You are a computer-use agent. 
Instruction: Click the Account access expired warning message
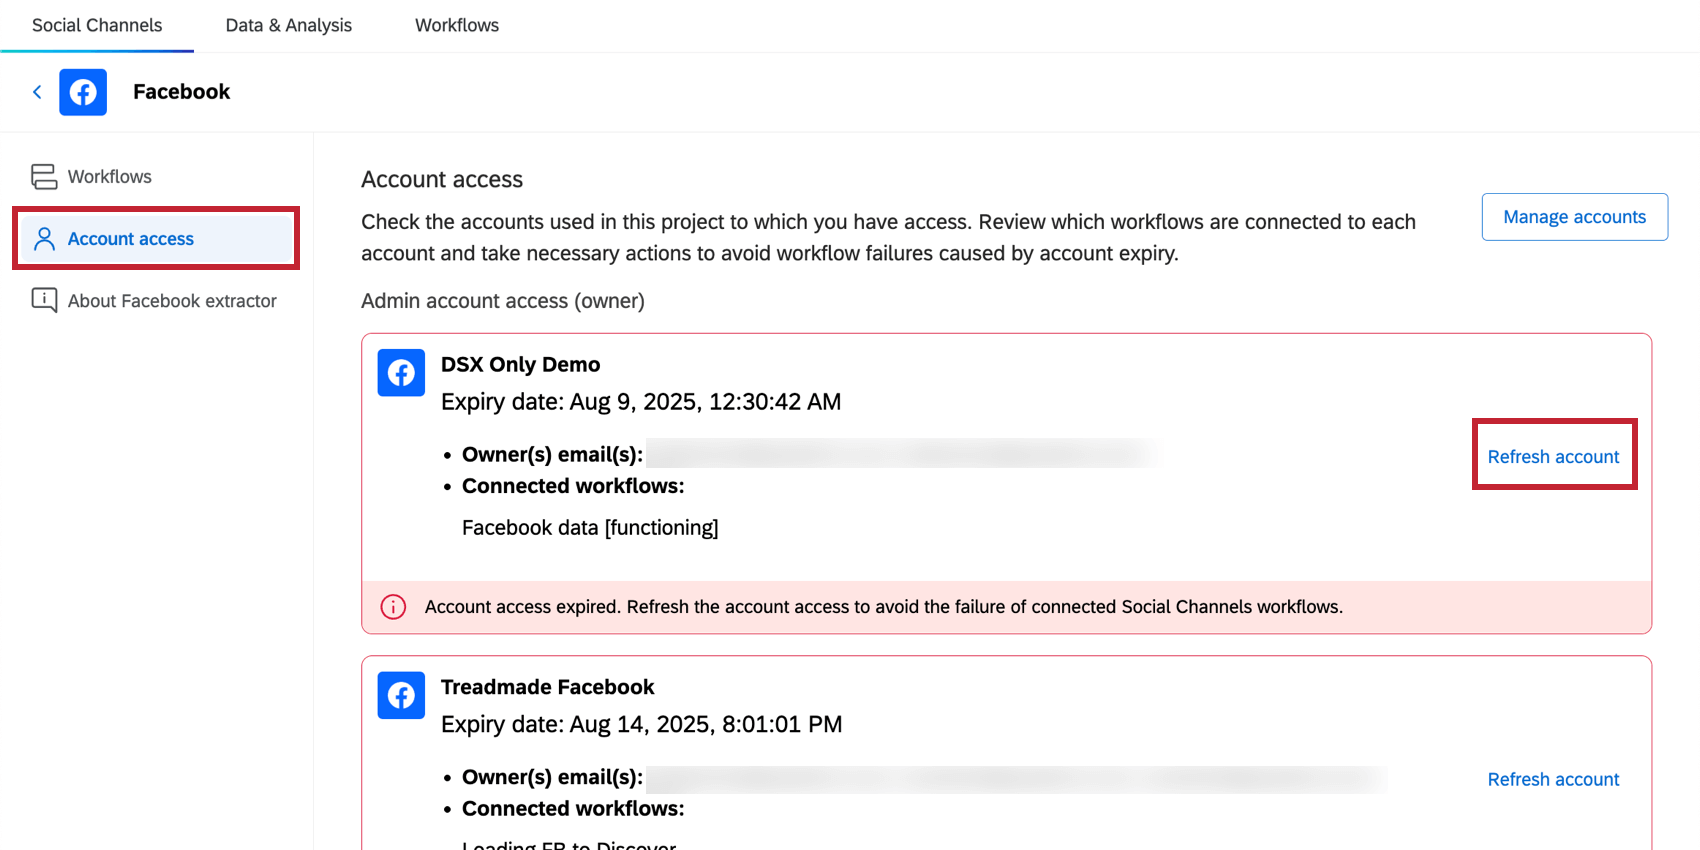[883, 607]
